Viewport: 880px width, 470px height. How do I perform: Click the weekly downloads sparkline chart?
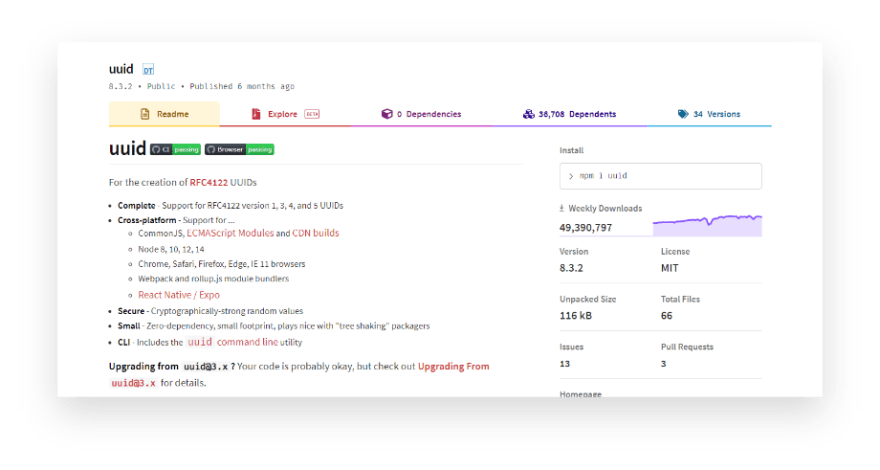click(x=707, y=225)
